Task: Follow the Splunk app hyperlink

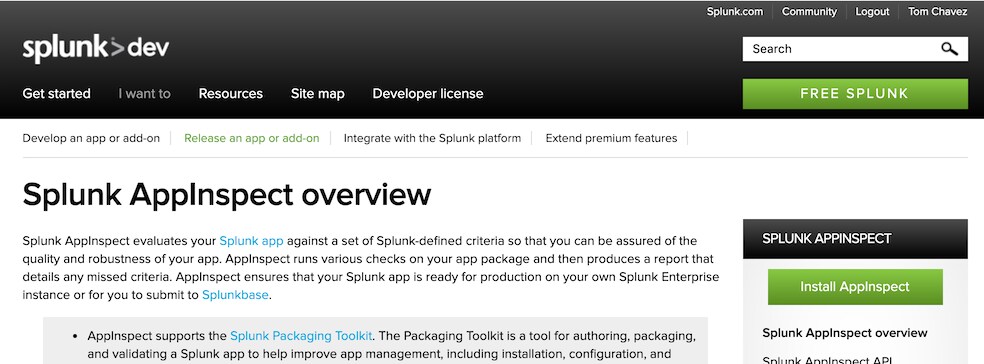Action: point(251,241)
